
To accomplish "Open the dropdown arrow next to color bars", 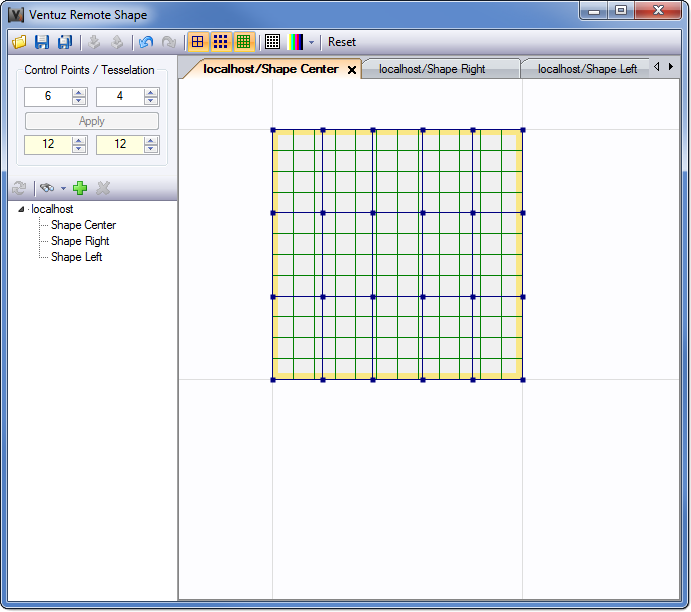I will pyautogui.click(x=311, y=42).
